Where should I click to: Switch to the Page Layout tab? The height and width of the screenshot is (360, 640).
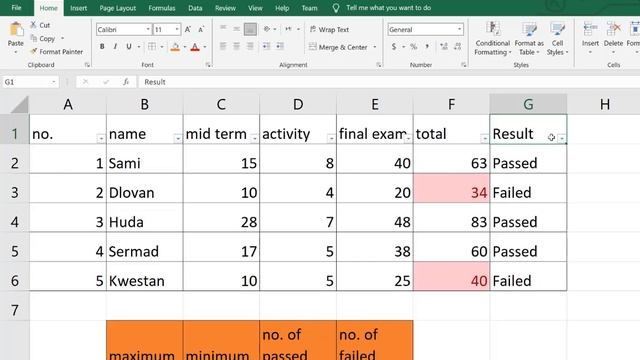click(118, 8)
